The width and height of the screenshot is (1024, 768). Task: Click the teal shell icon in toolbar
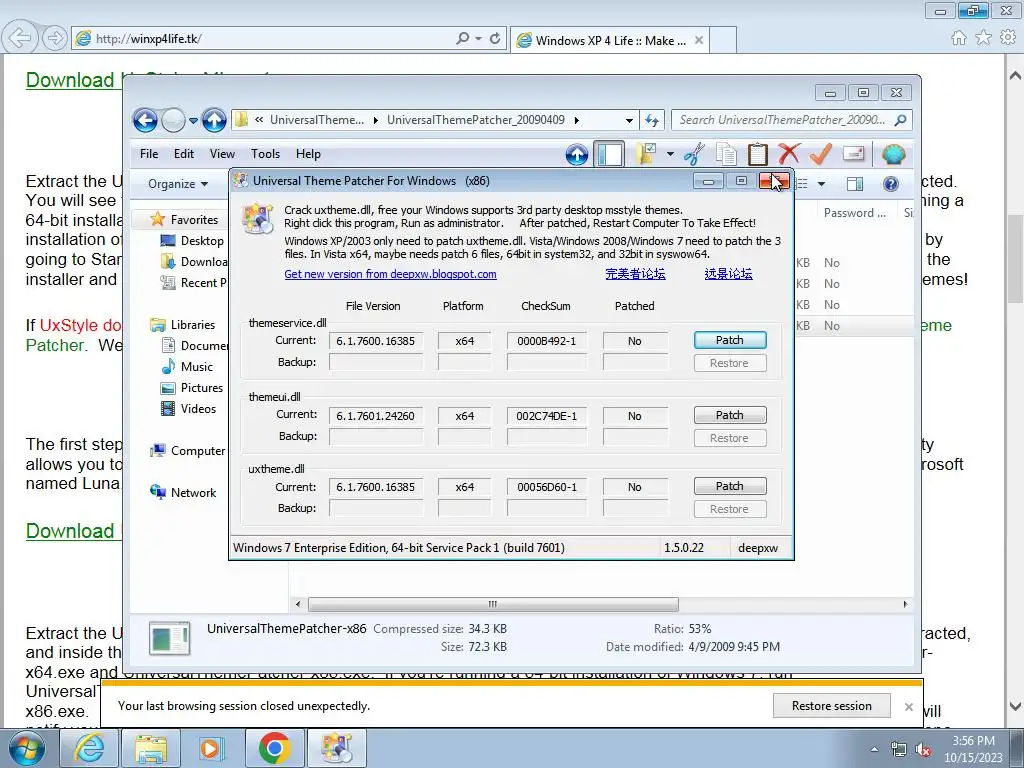tap(893, 155)
